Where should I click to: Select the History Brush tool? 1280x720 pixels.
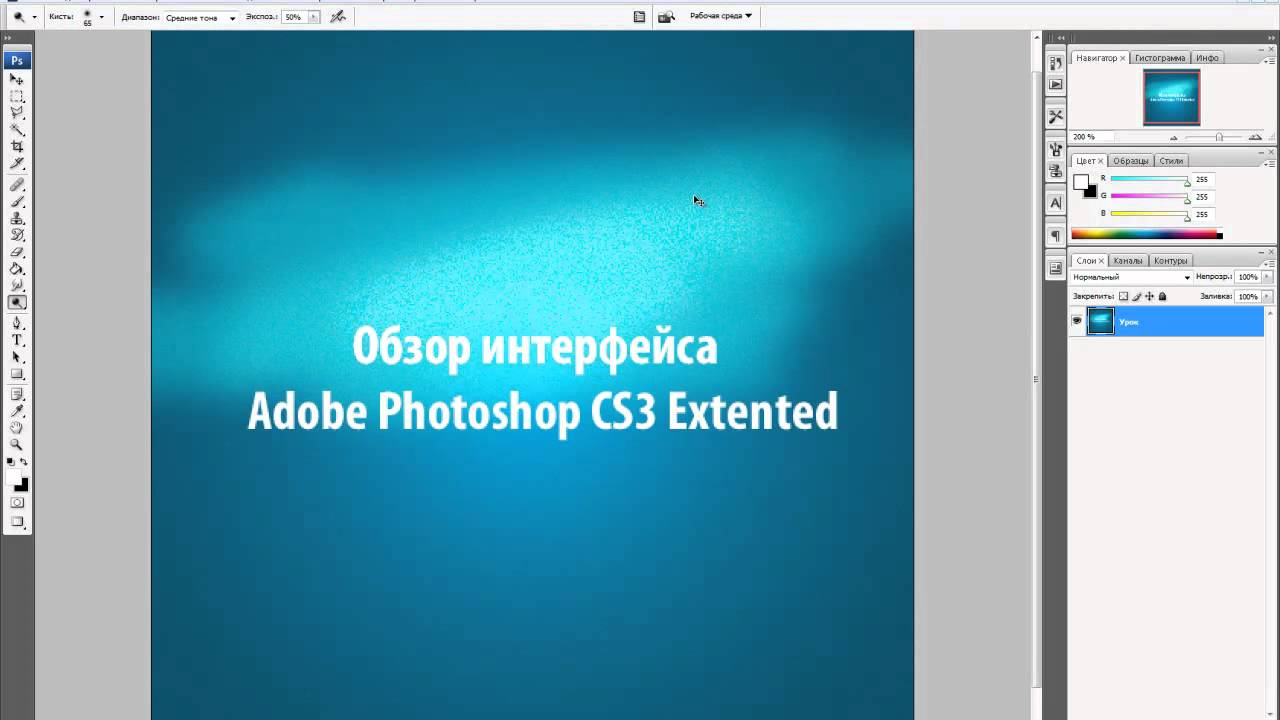17,235
